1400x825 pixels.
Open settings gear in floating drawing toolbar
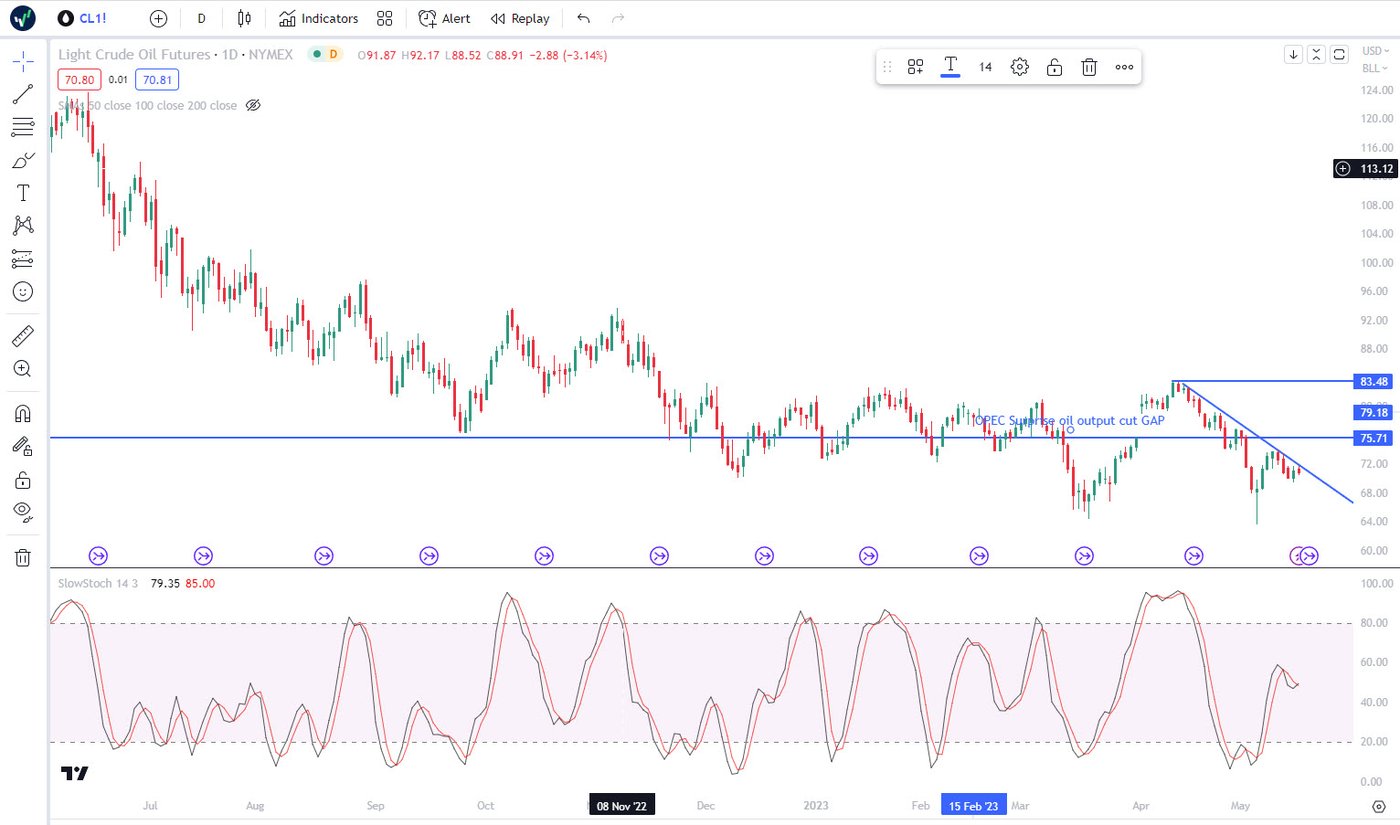[x=1019, y=67]
